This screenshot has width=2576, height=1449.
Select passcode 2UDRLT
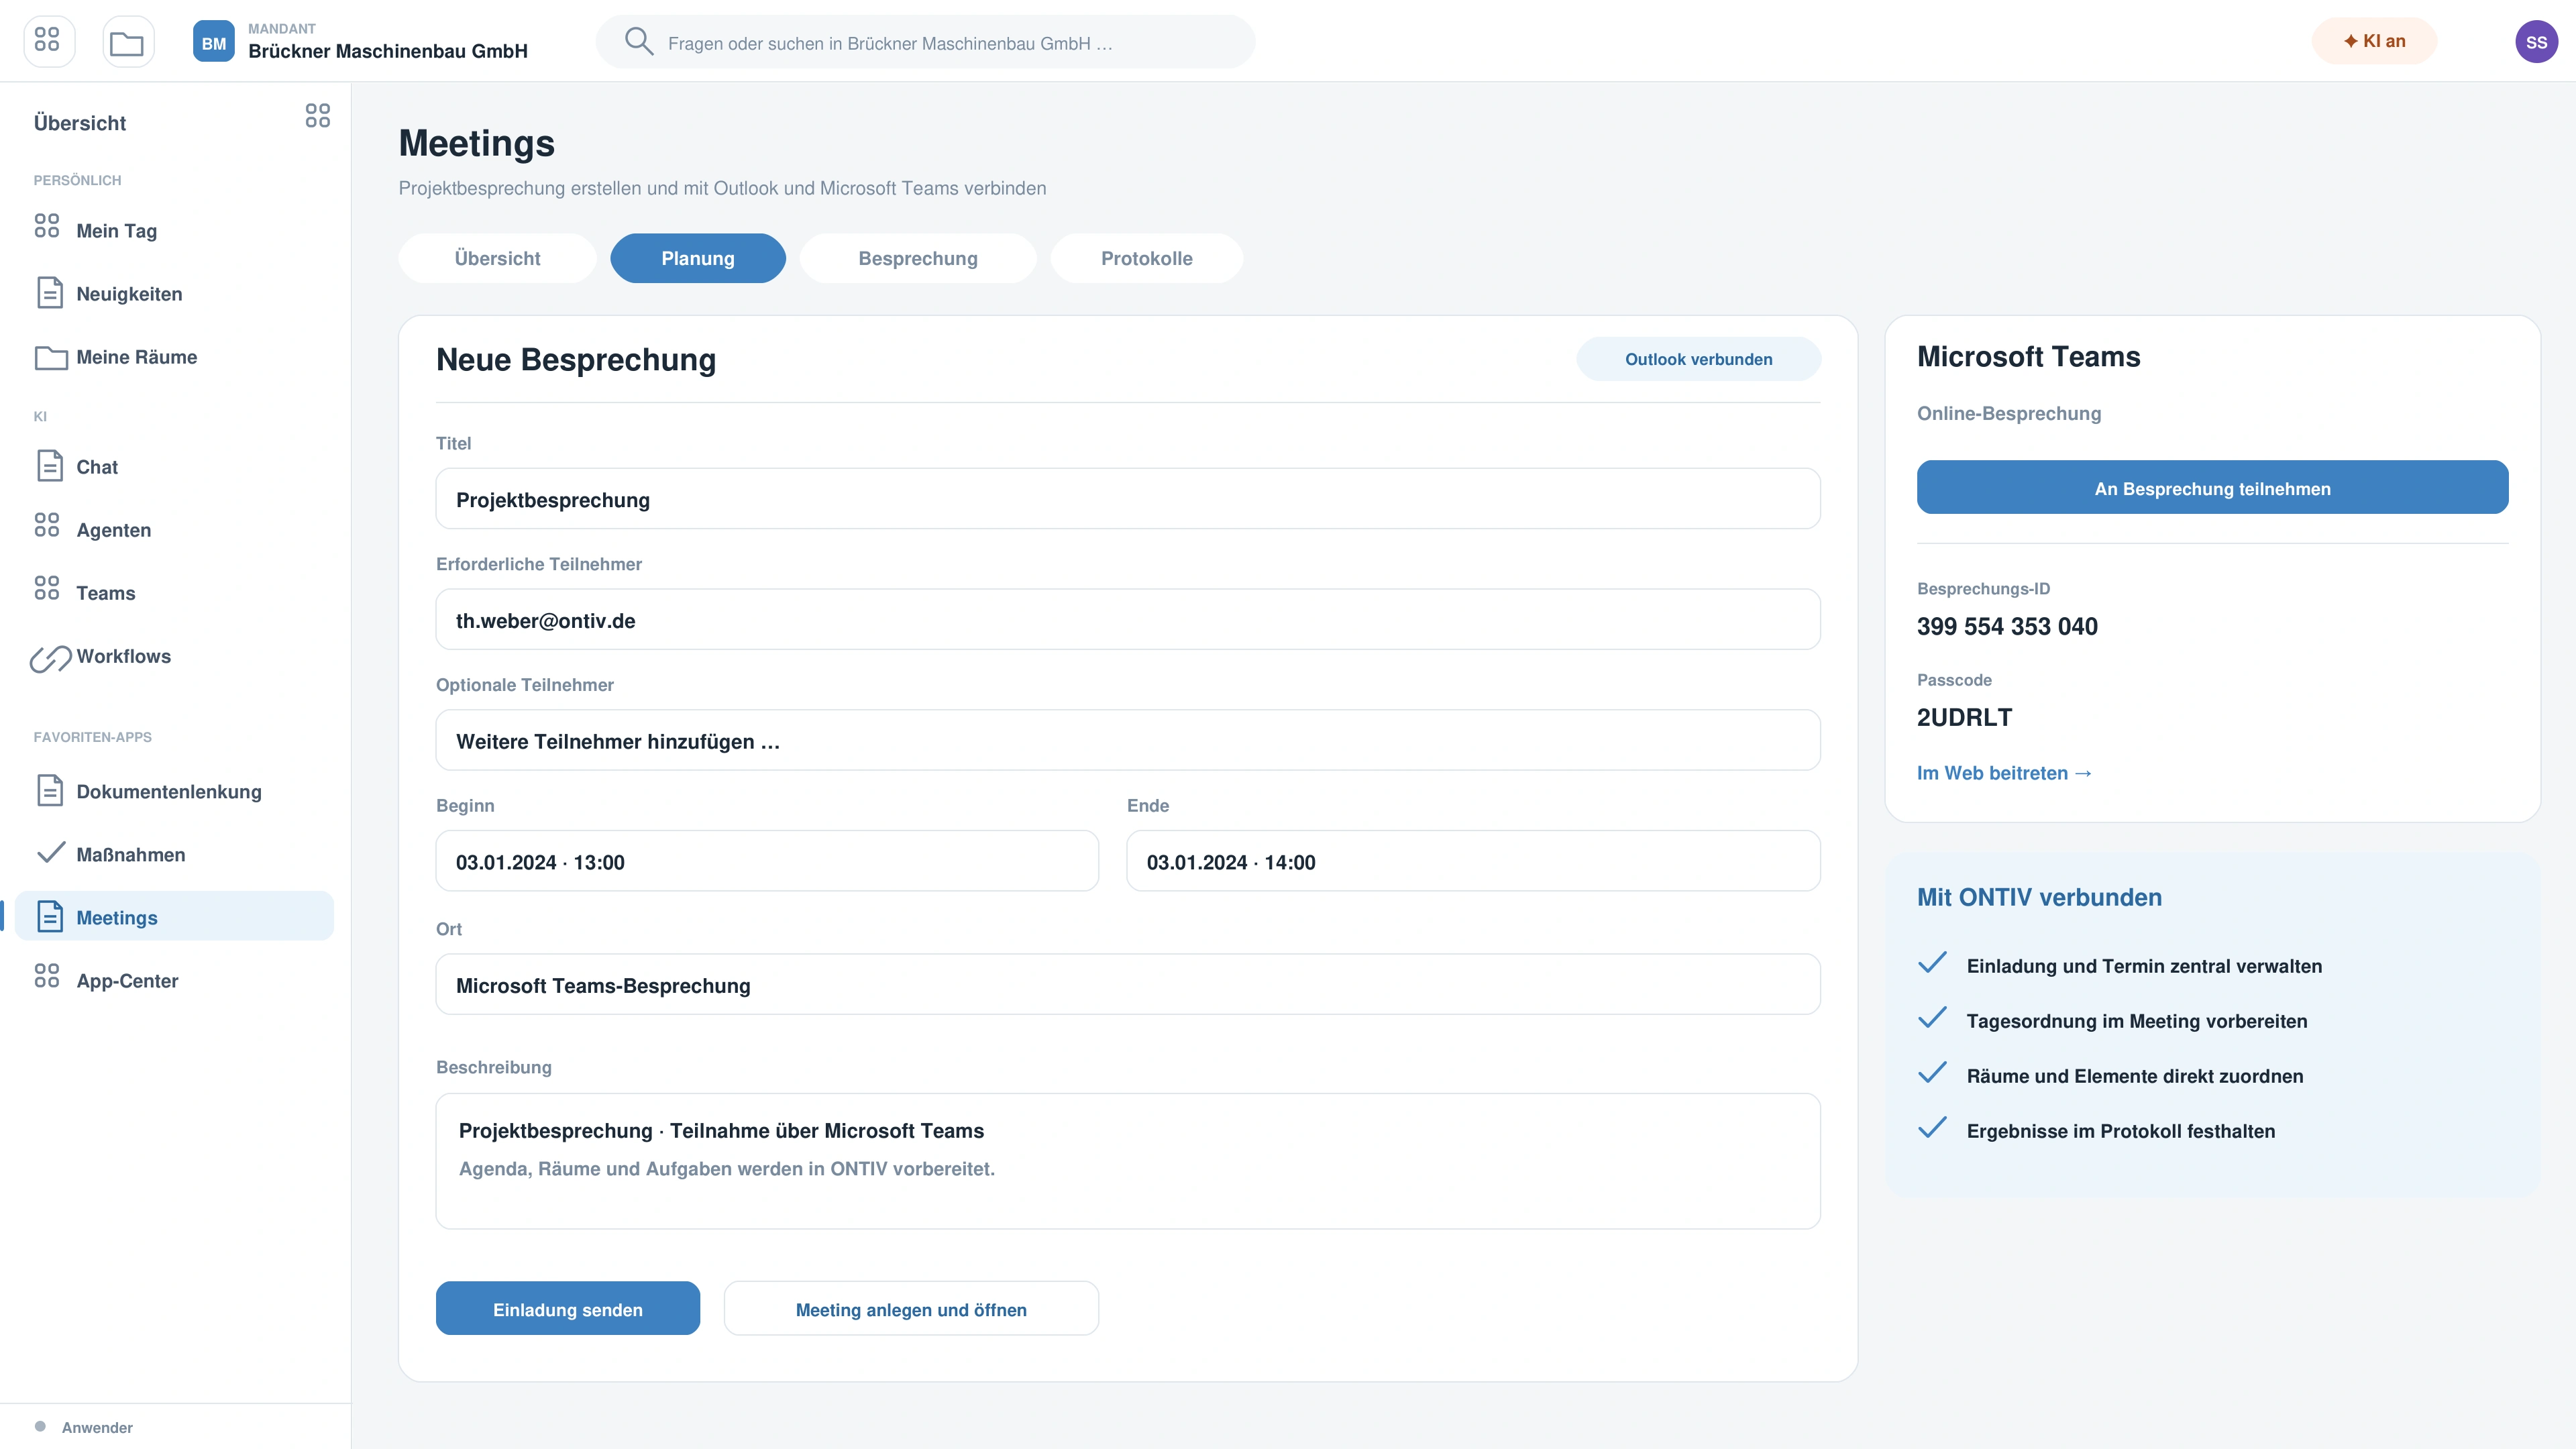pyautogui.click(x=1963, y=717)
